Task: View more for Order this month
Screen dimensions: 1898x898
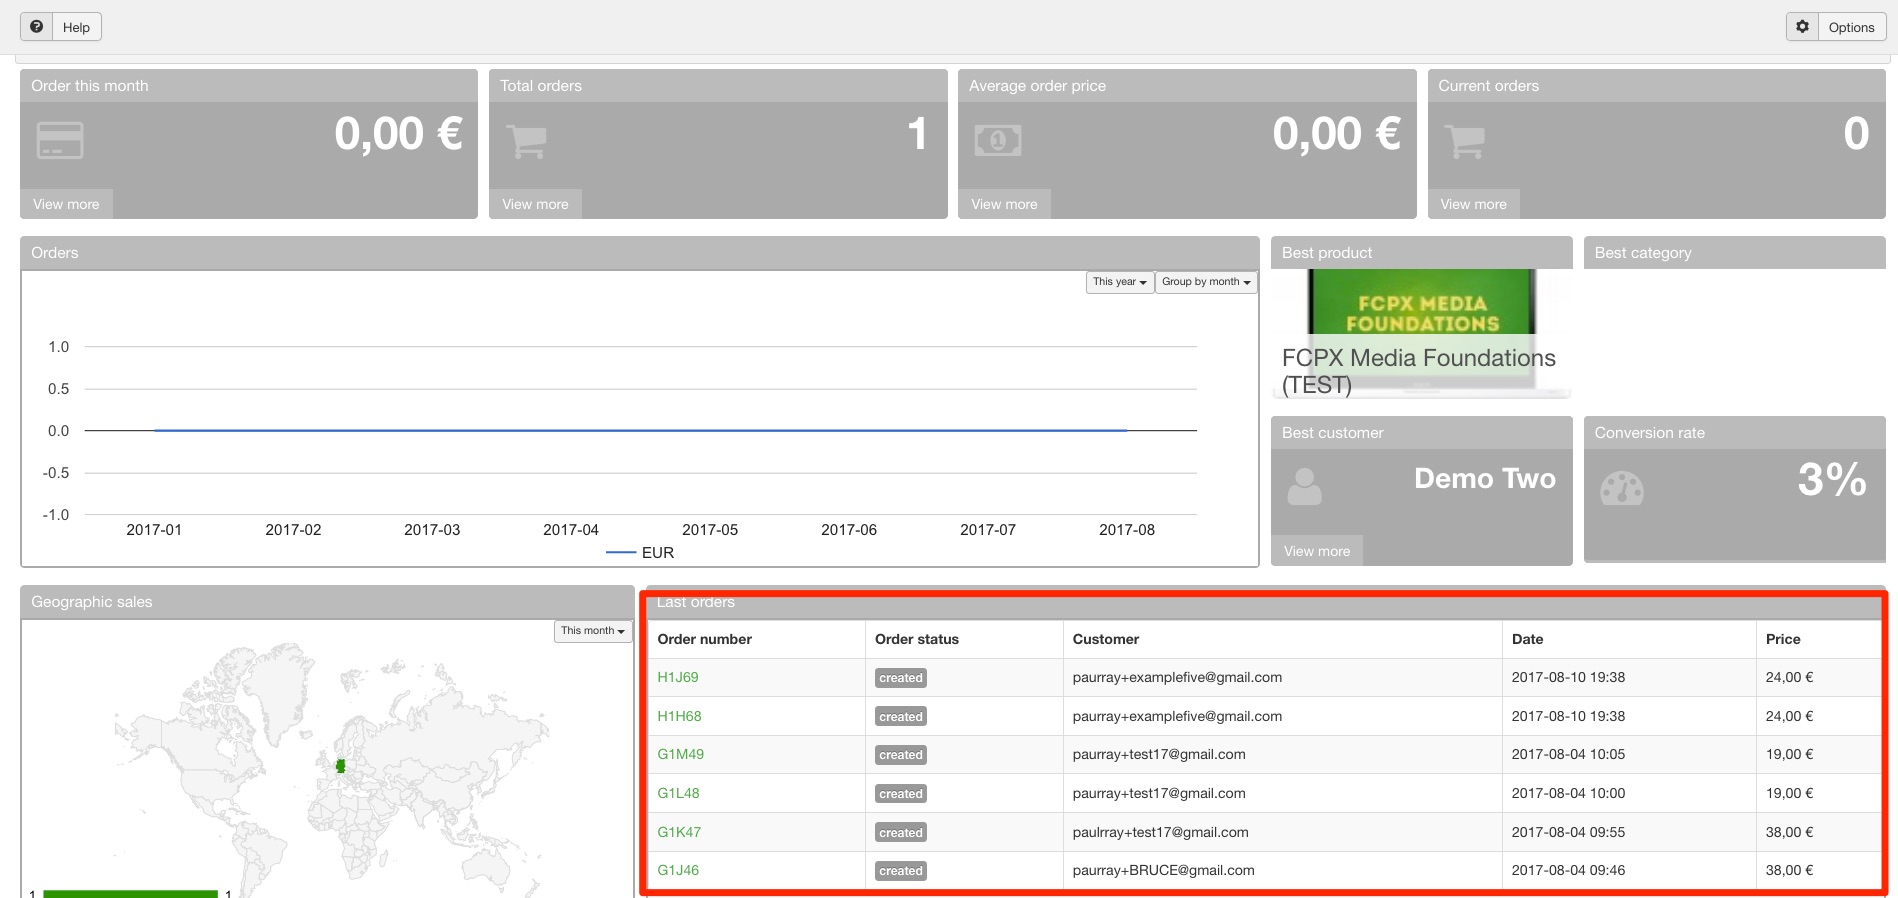Action: pos(66,204)
